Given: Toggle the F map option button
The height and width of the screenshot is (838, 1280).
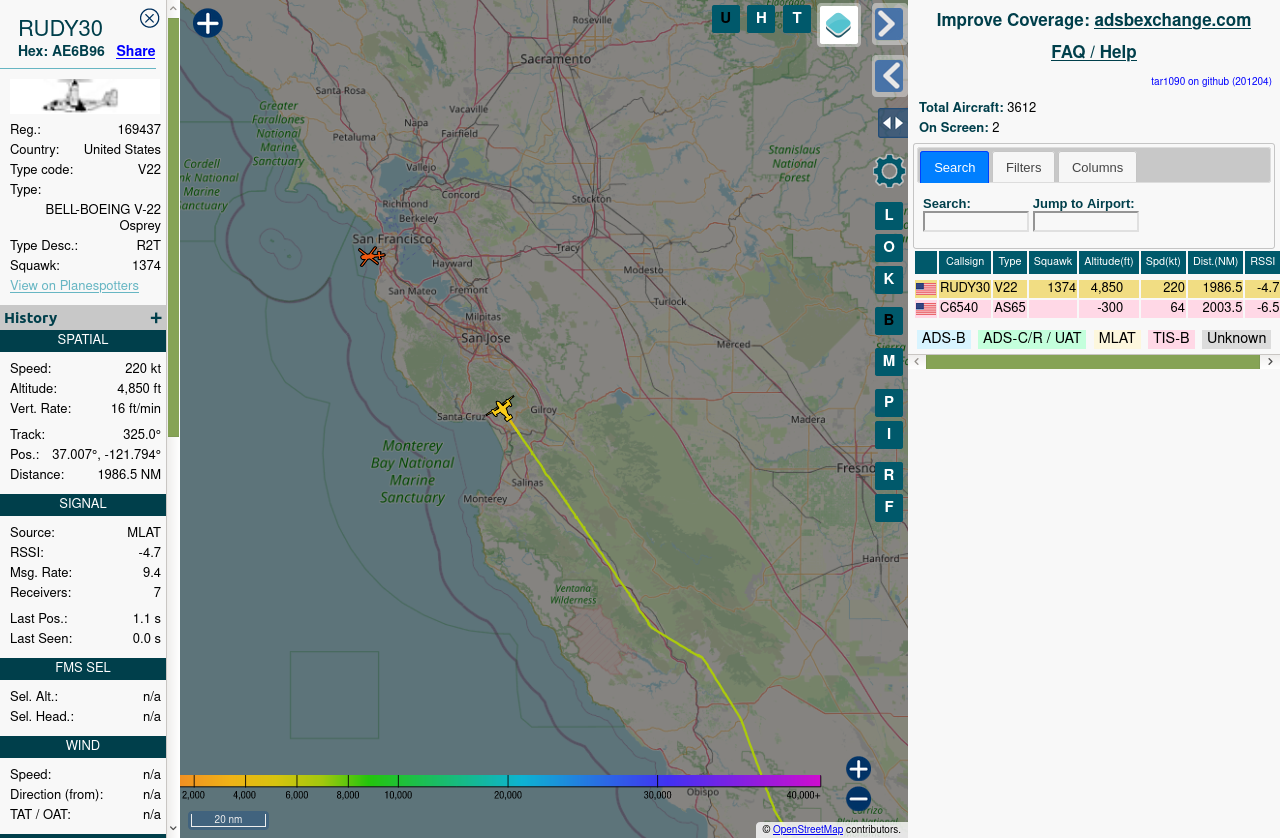Looking at the screenshot, I should click(x=889, y=508).
